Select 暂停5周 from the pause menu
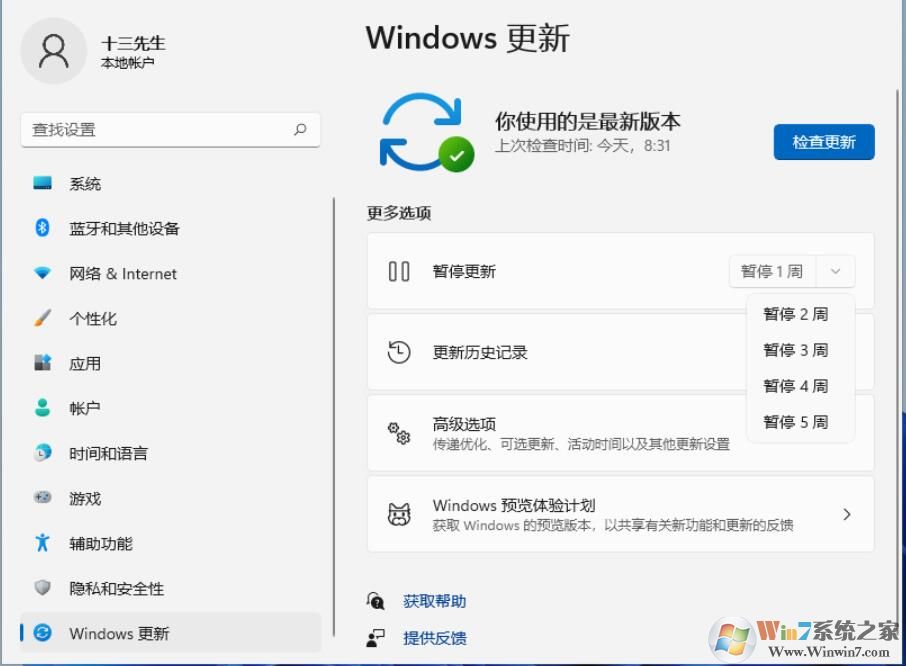The width and height of the screenshot is (906, 666). pos(796,421)
